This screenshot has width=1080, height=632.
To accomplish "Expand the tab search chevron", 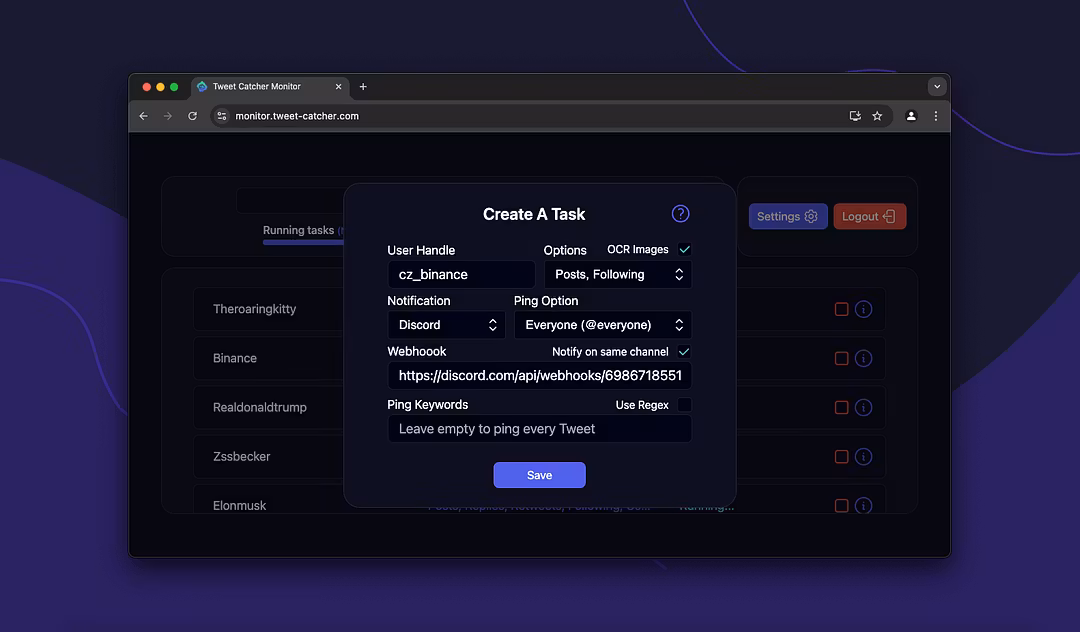I will click(x=936, y=87).
